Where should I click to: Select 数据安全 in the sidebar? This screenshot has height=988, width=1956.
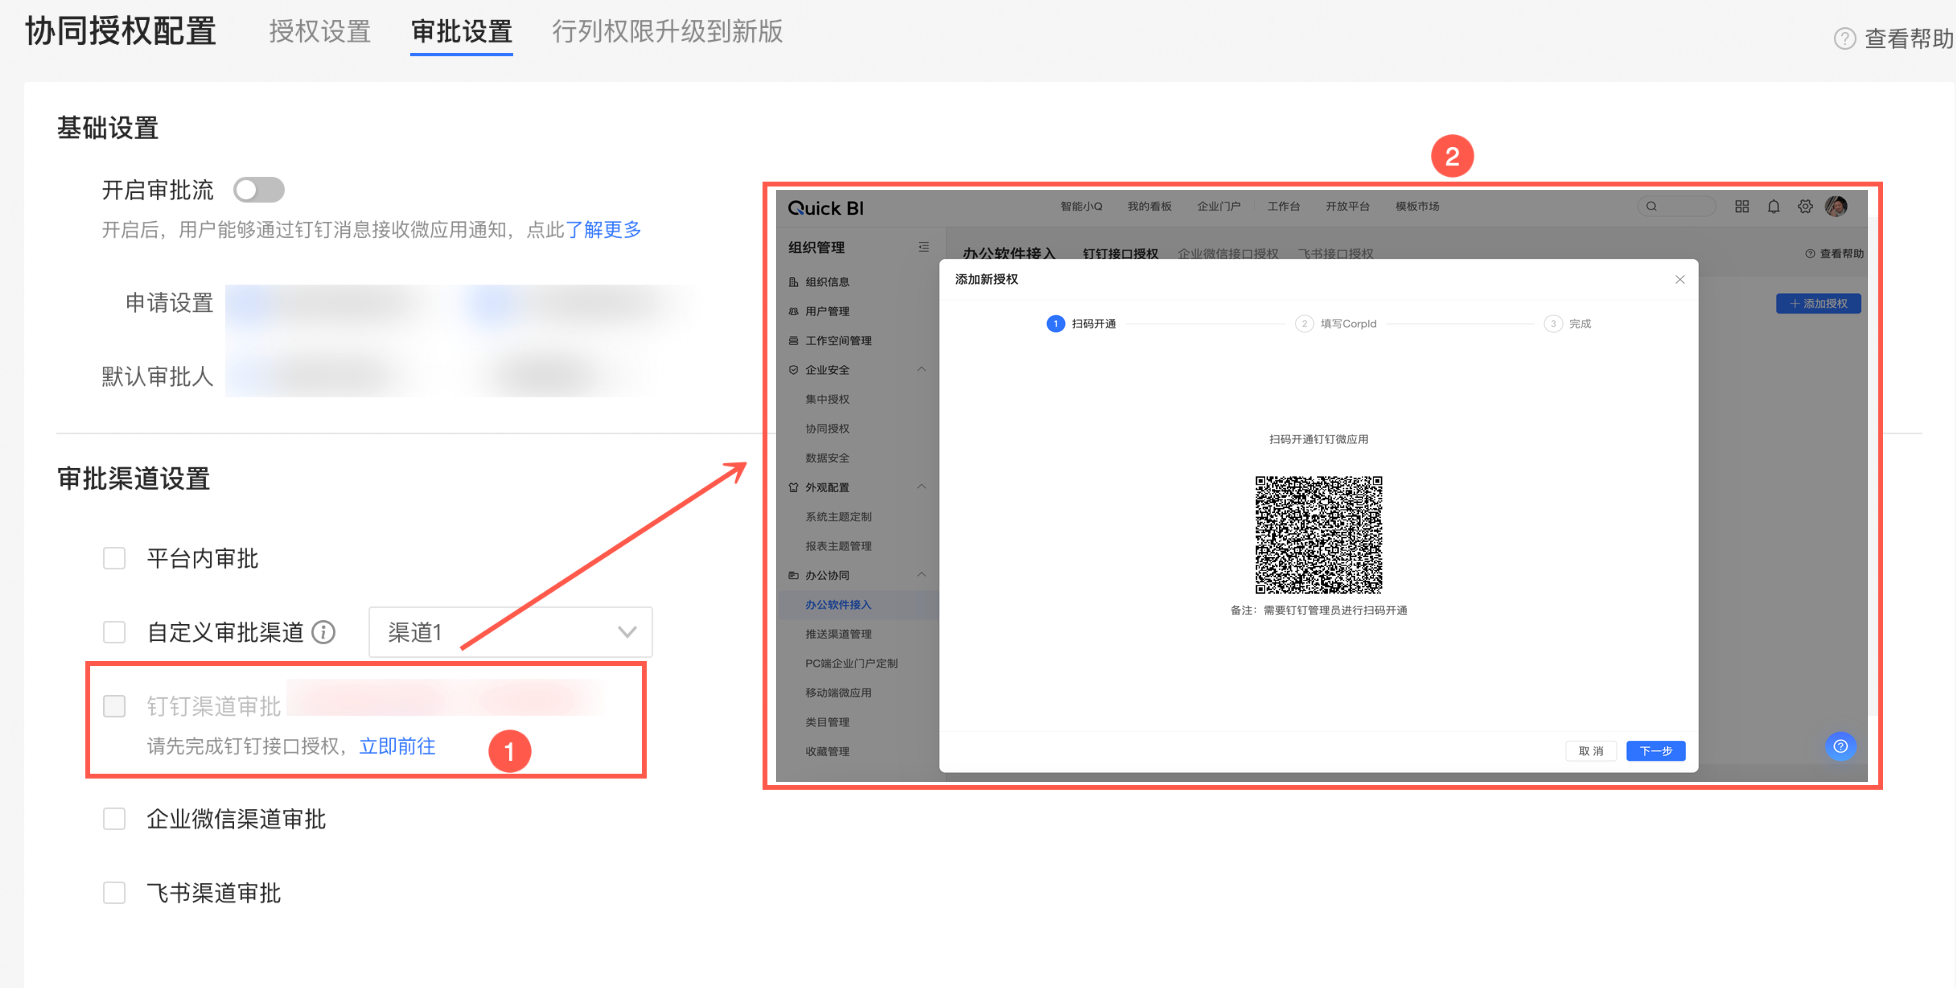click(x=827, y=458)
